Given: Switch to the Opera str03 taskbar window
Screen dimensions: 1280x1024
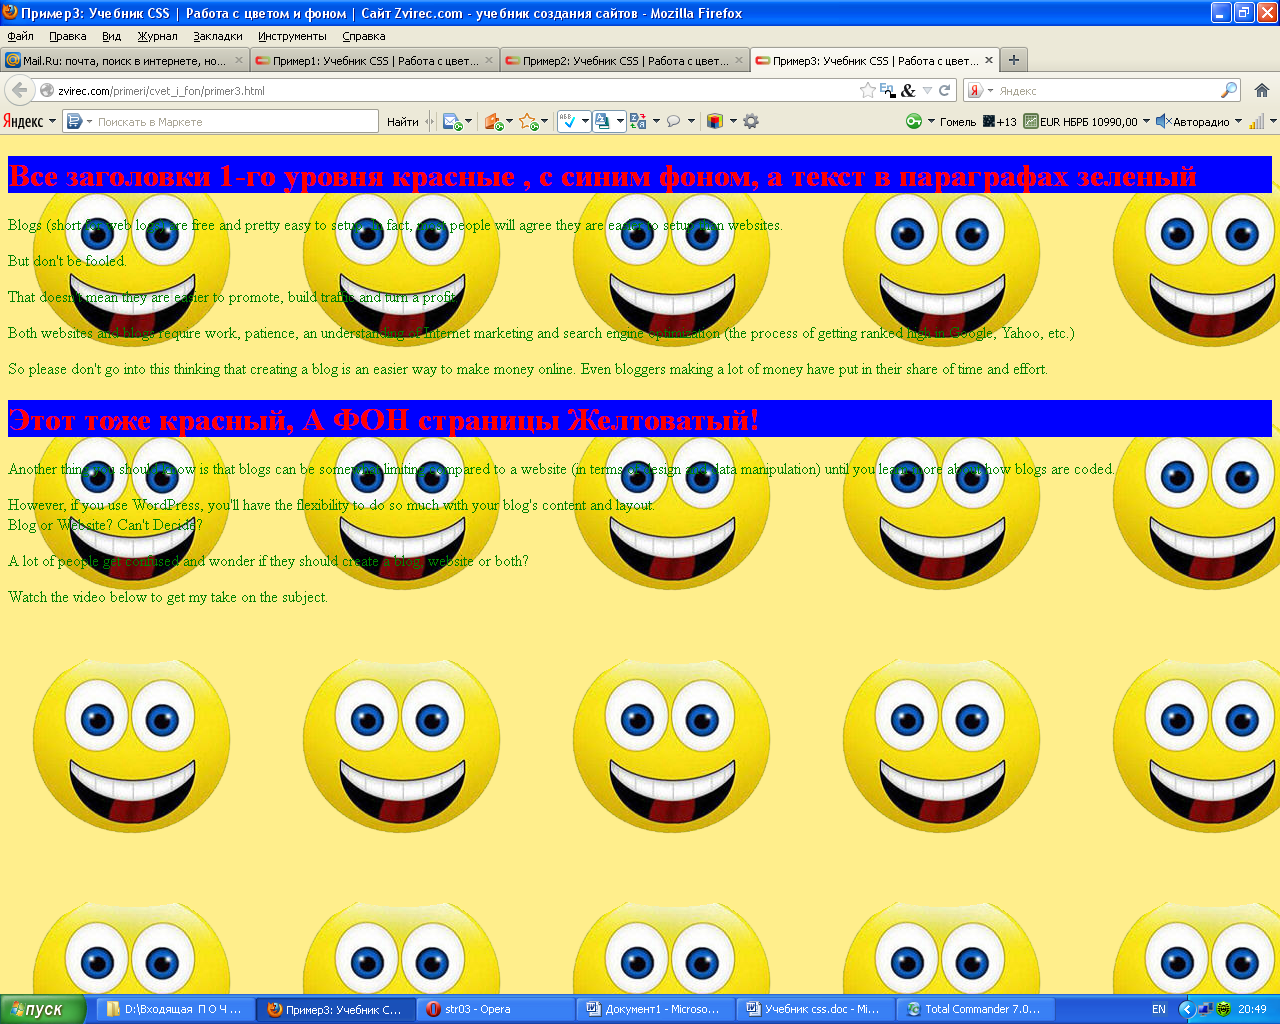Looking at the screenshot, I should click(496, 1009).
